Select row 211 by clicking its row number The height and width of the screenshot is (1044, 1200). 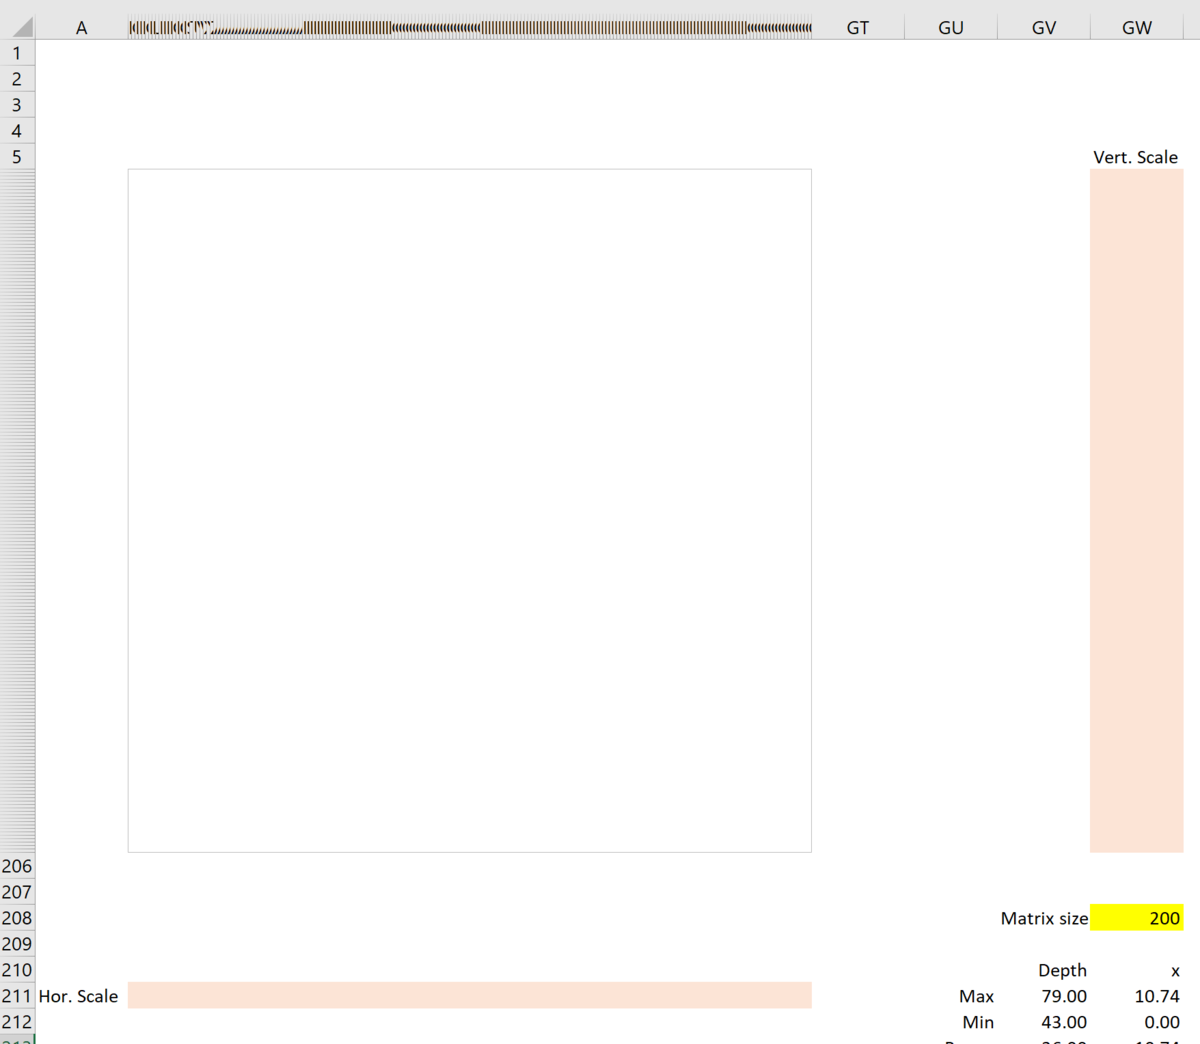pos(16,996)
